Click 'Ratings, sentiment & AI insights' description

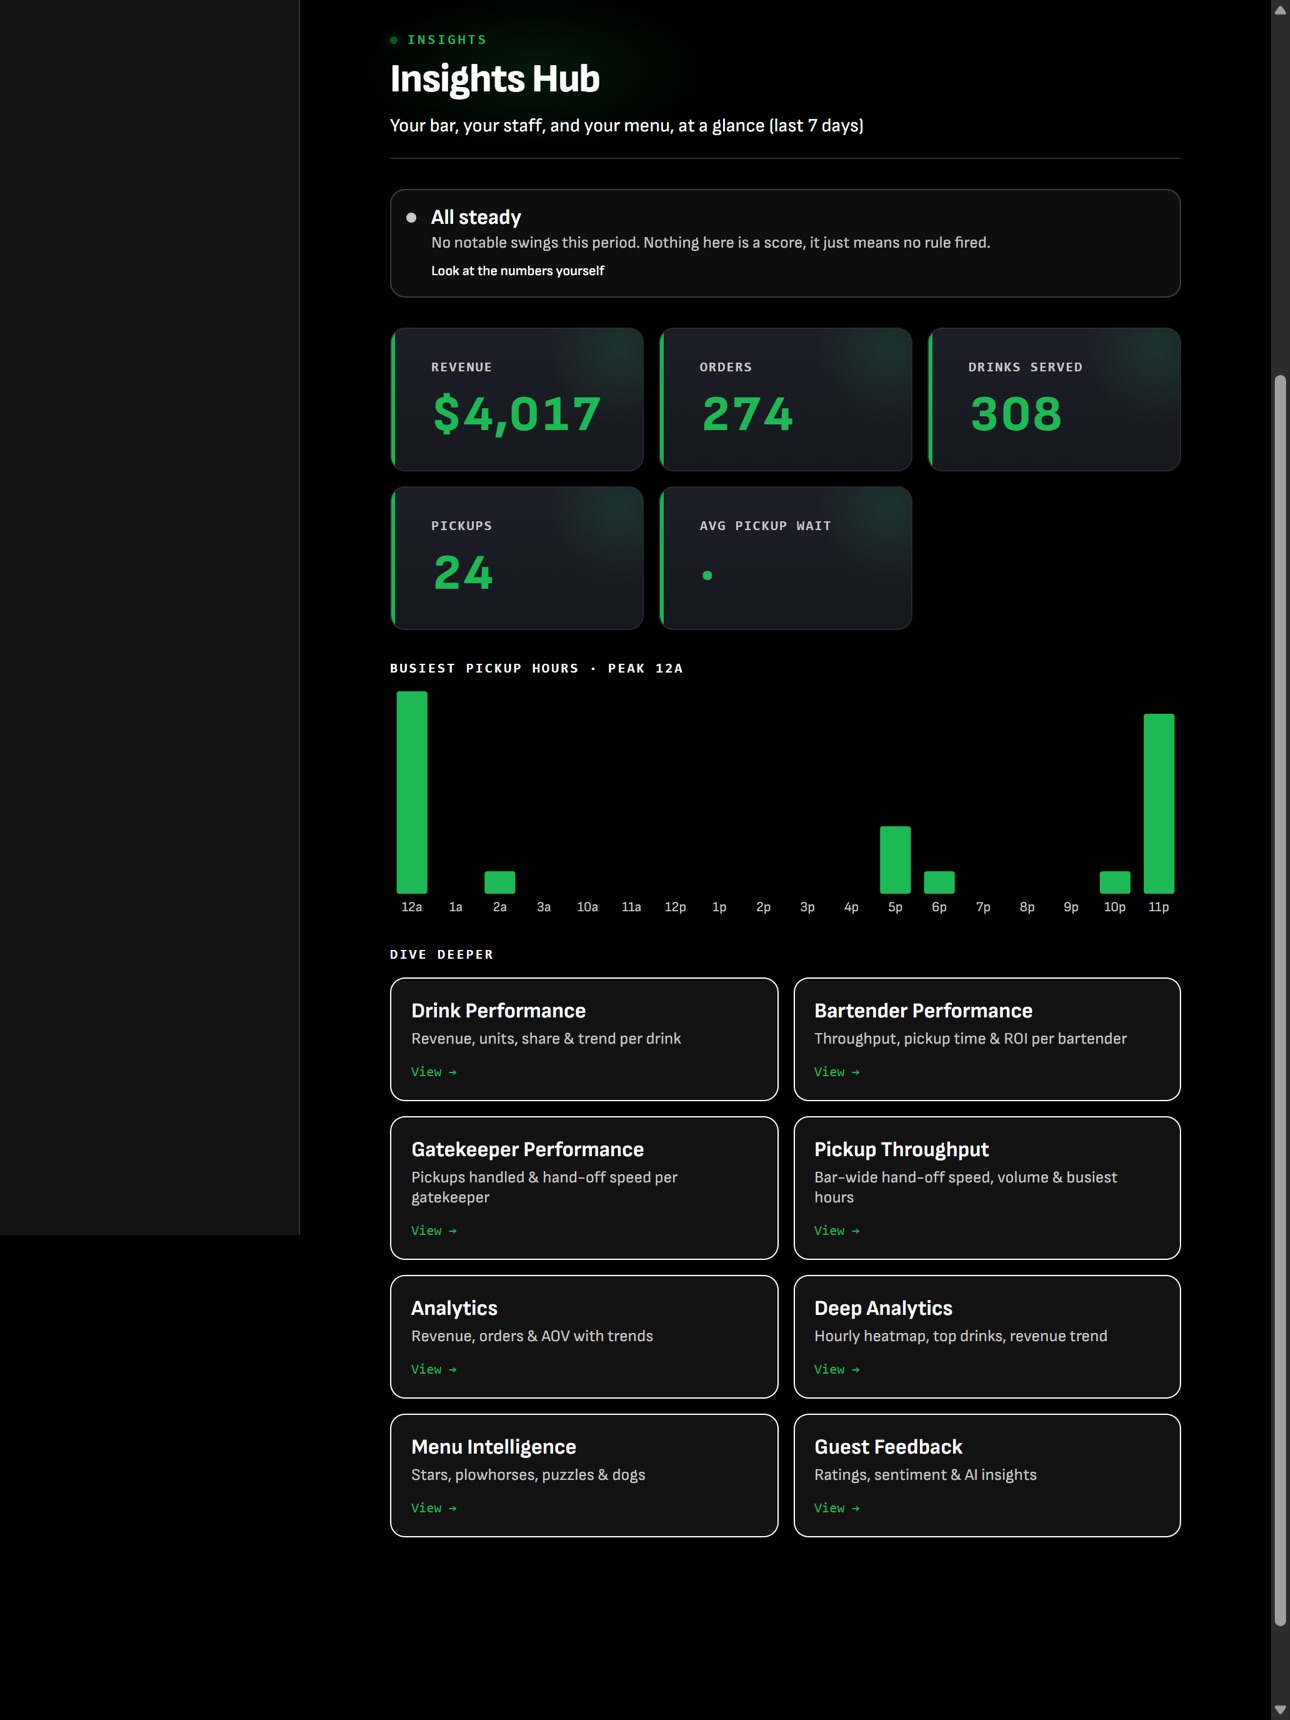(x=925, y=1475)
